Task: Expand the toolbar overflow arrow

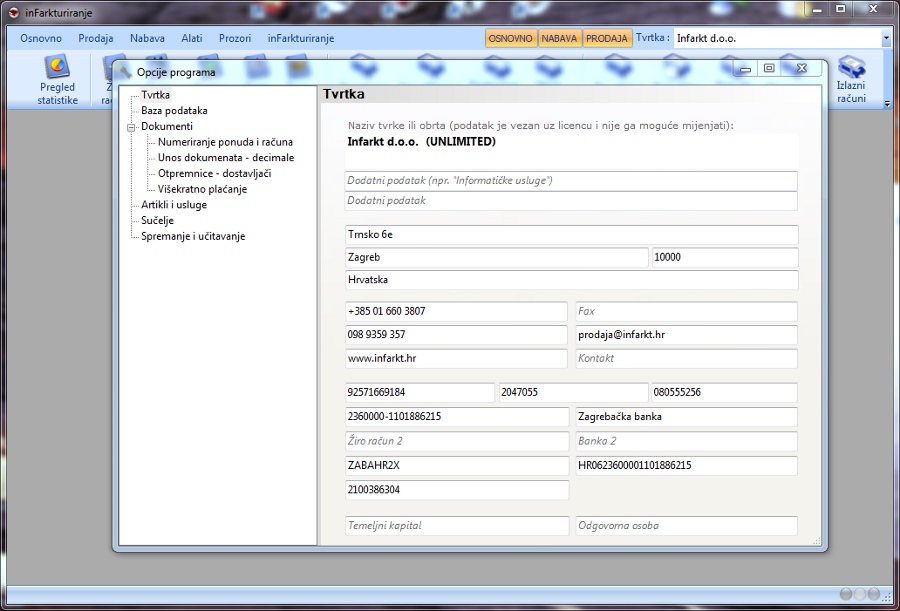Action: point(887,104)
